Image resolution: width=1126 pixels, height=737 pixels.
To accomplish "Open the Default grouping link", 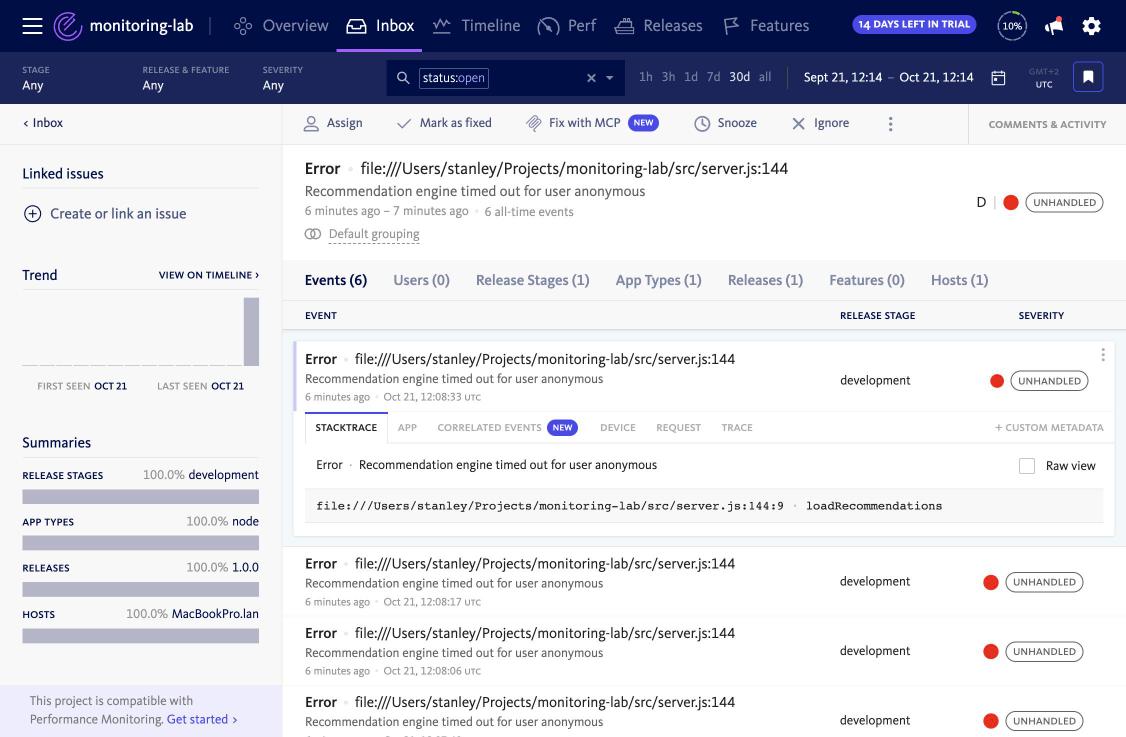I will (374, 234).
